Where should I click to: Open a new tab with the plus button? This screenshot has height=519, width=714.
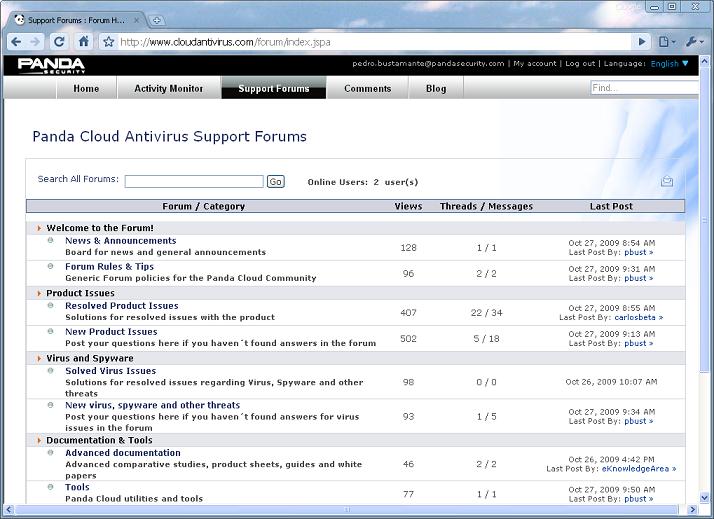(x=156, y=20)
